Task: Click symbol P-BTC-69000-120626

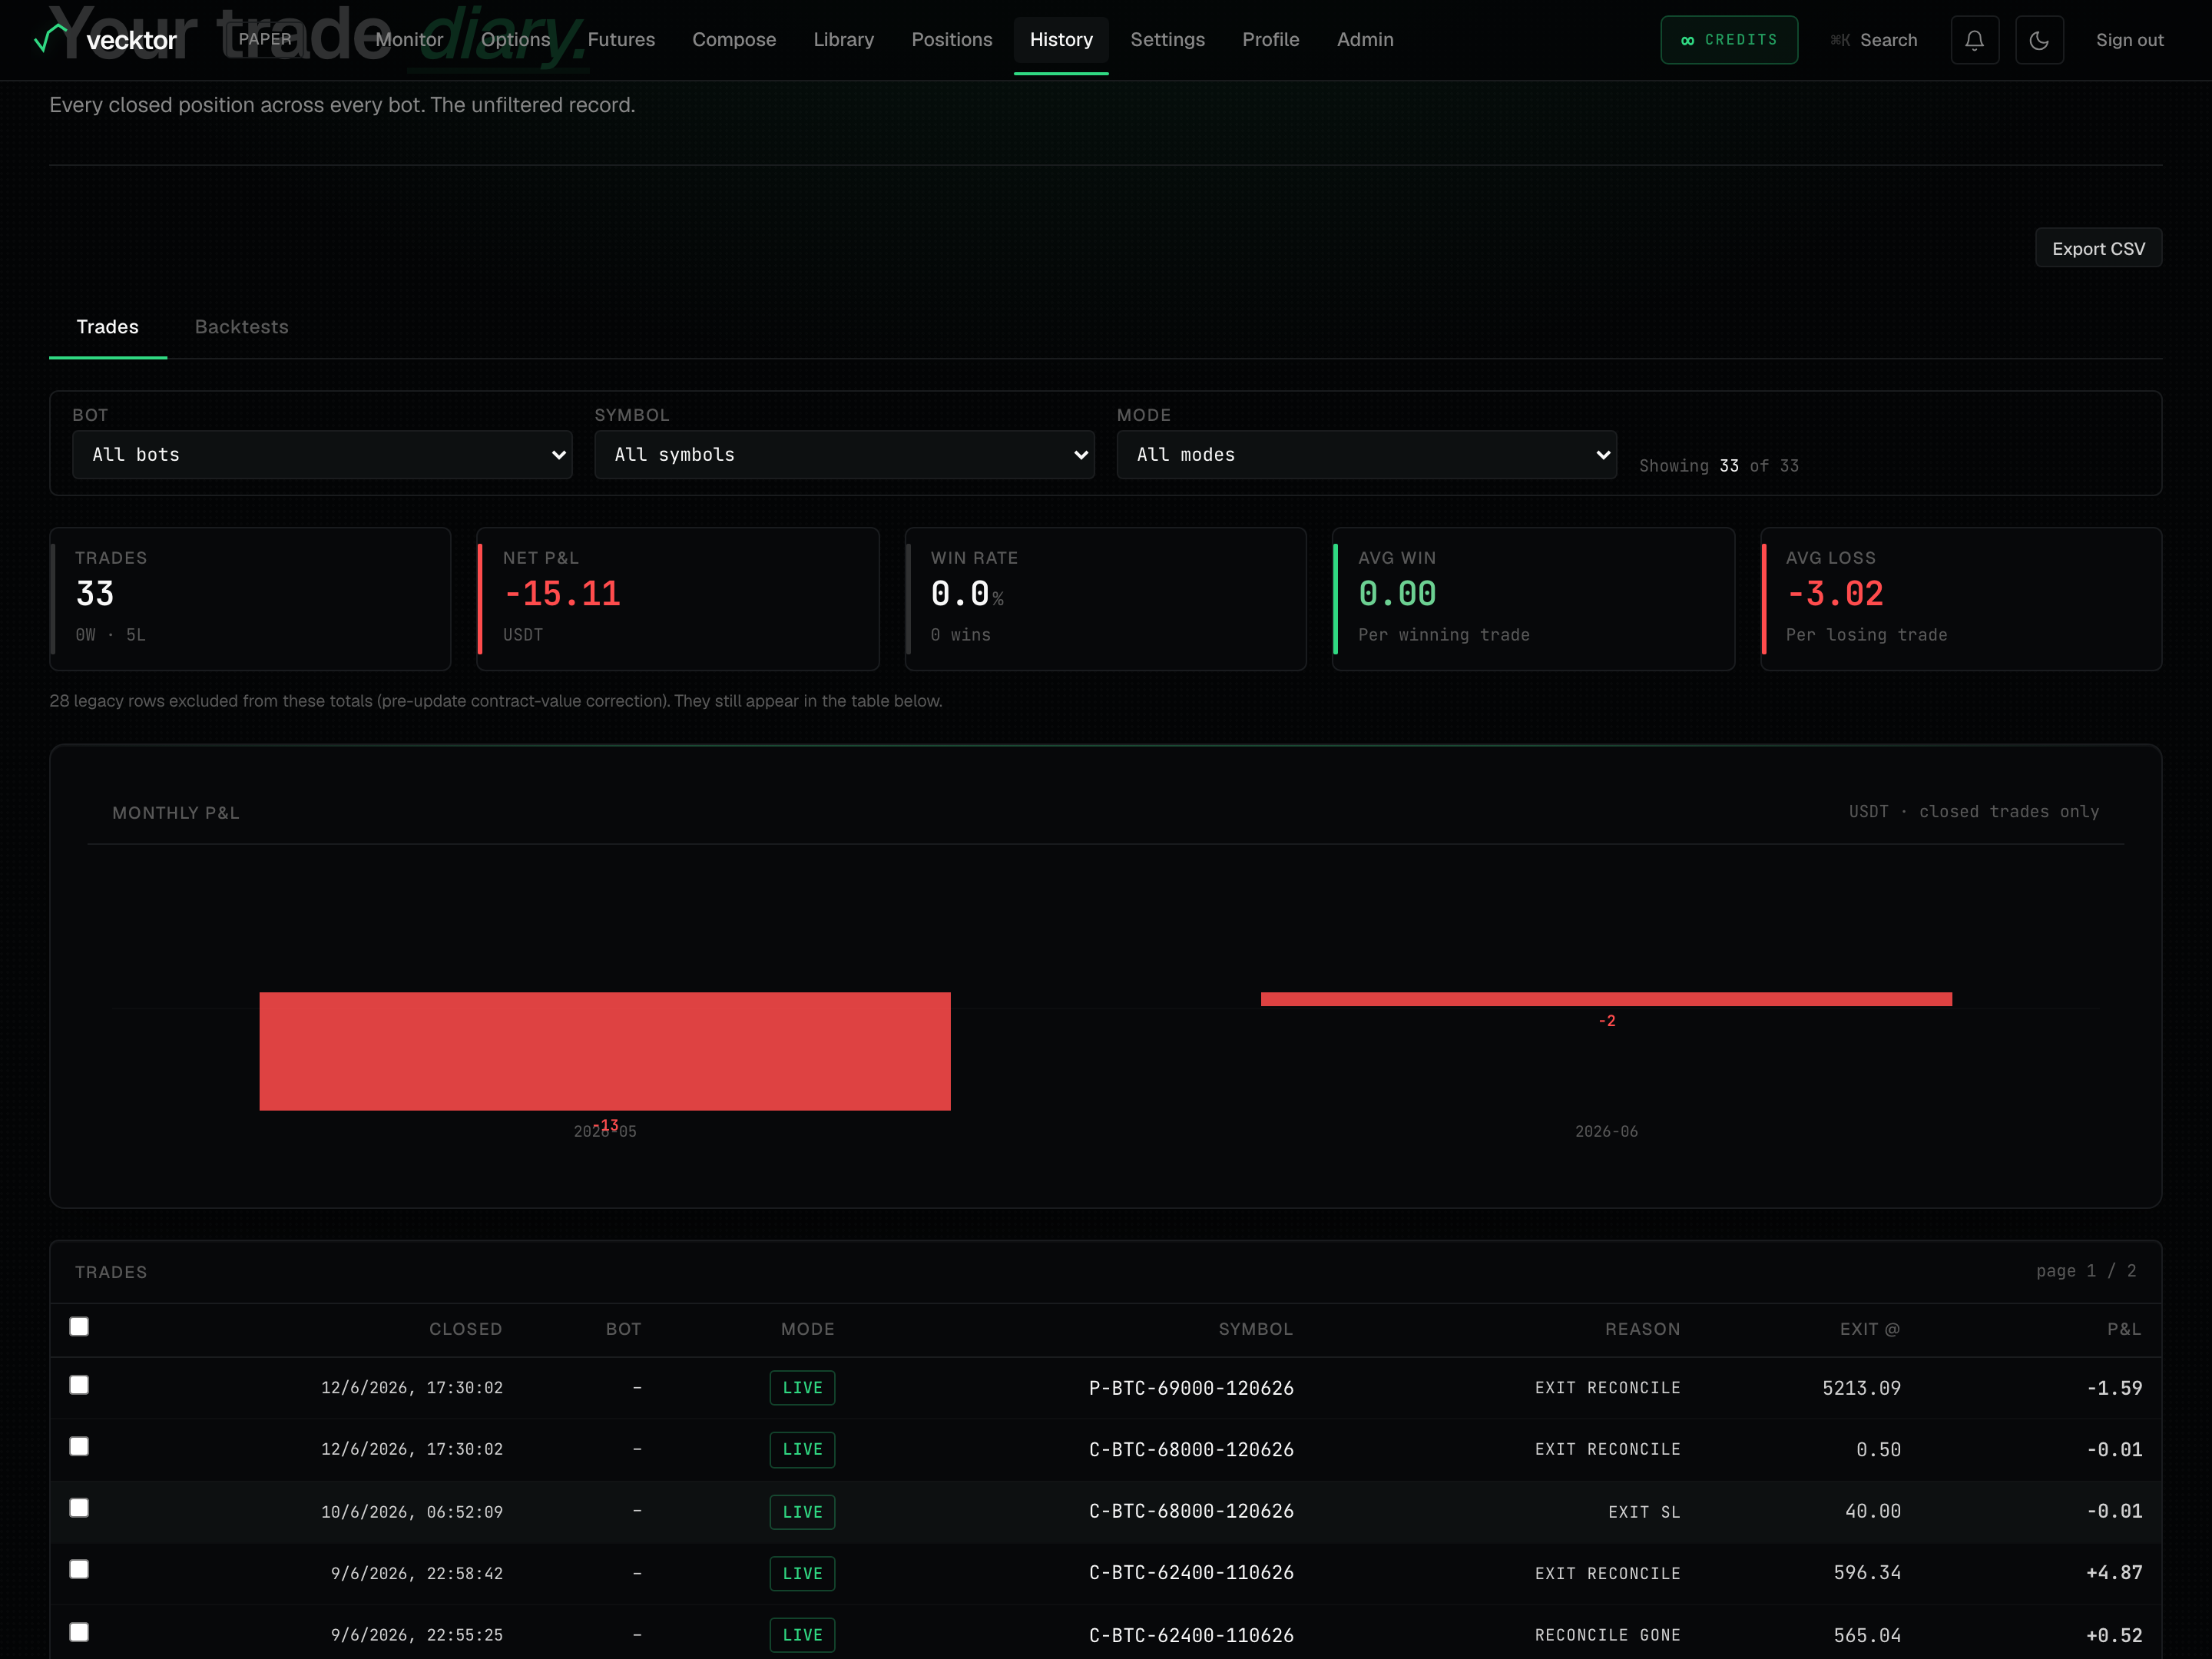Action: tap(1191, 1388)
